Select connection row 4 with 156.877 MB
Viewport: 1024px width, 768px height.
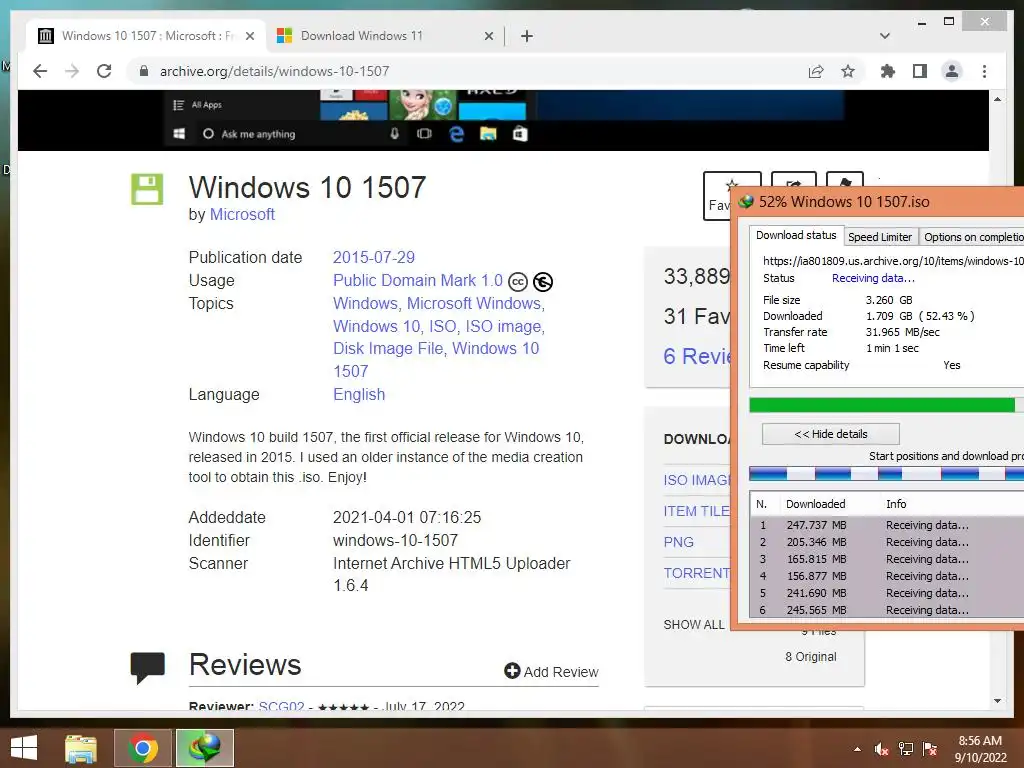(x=886, y=576)
